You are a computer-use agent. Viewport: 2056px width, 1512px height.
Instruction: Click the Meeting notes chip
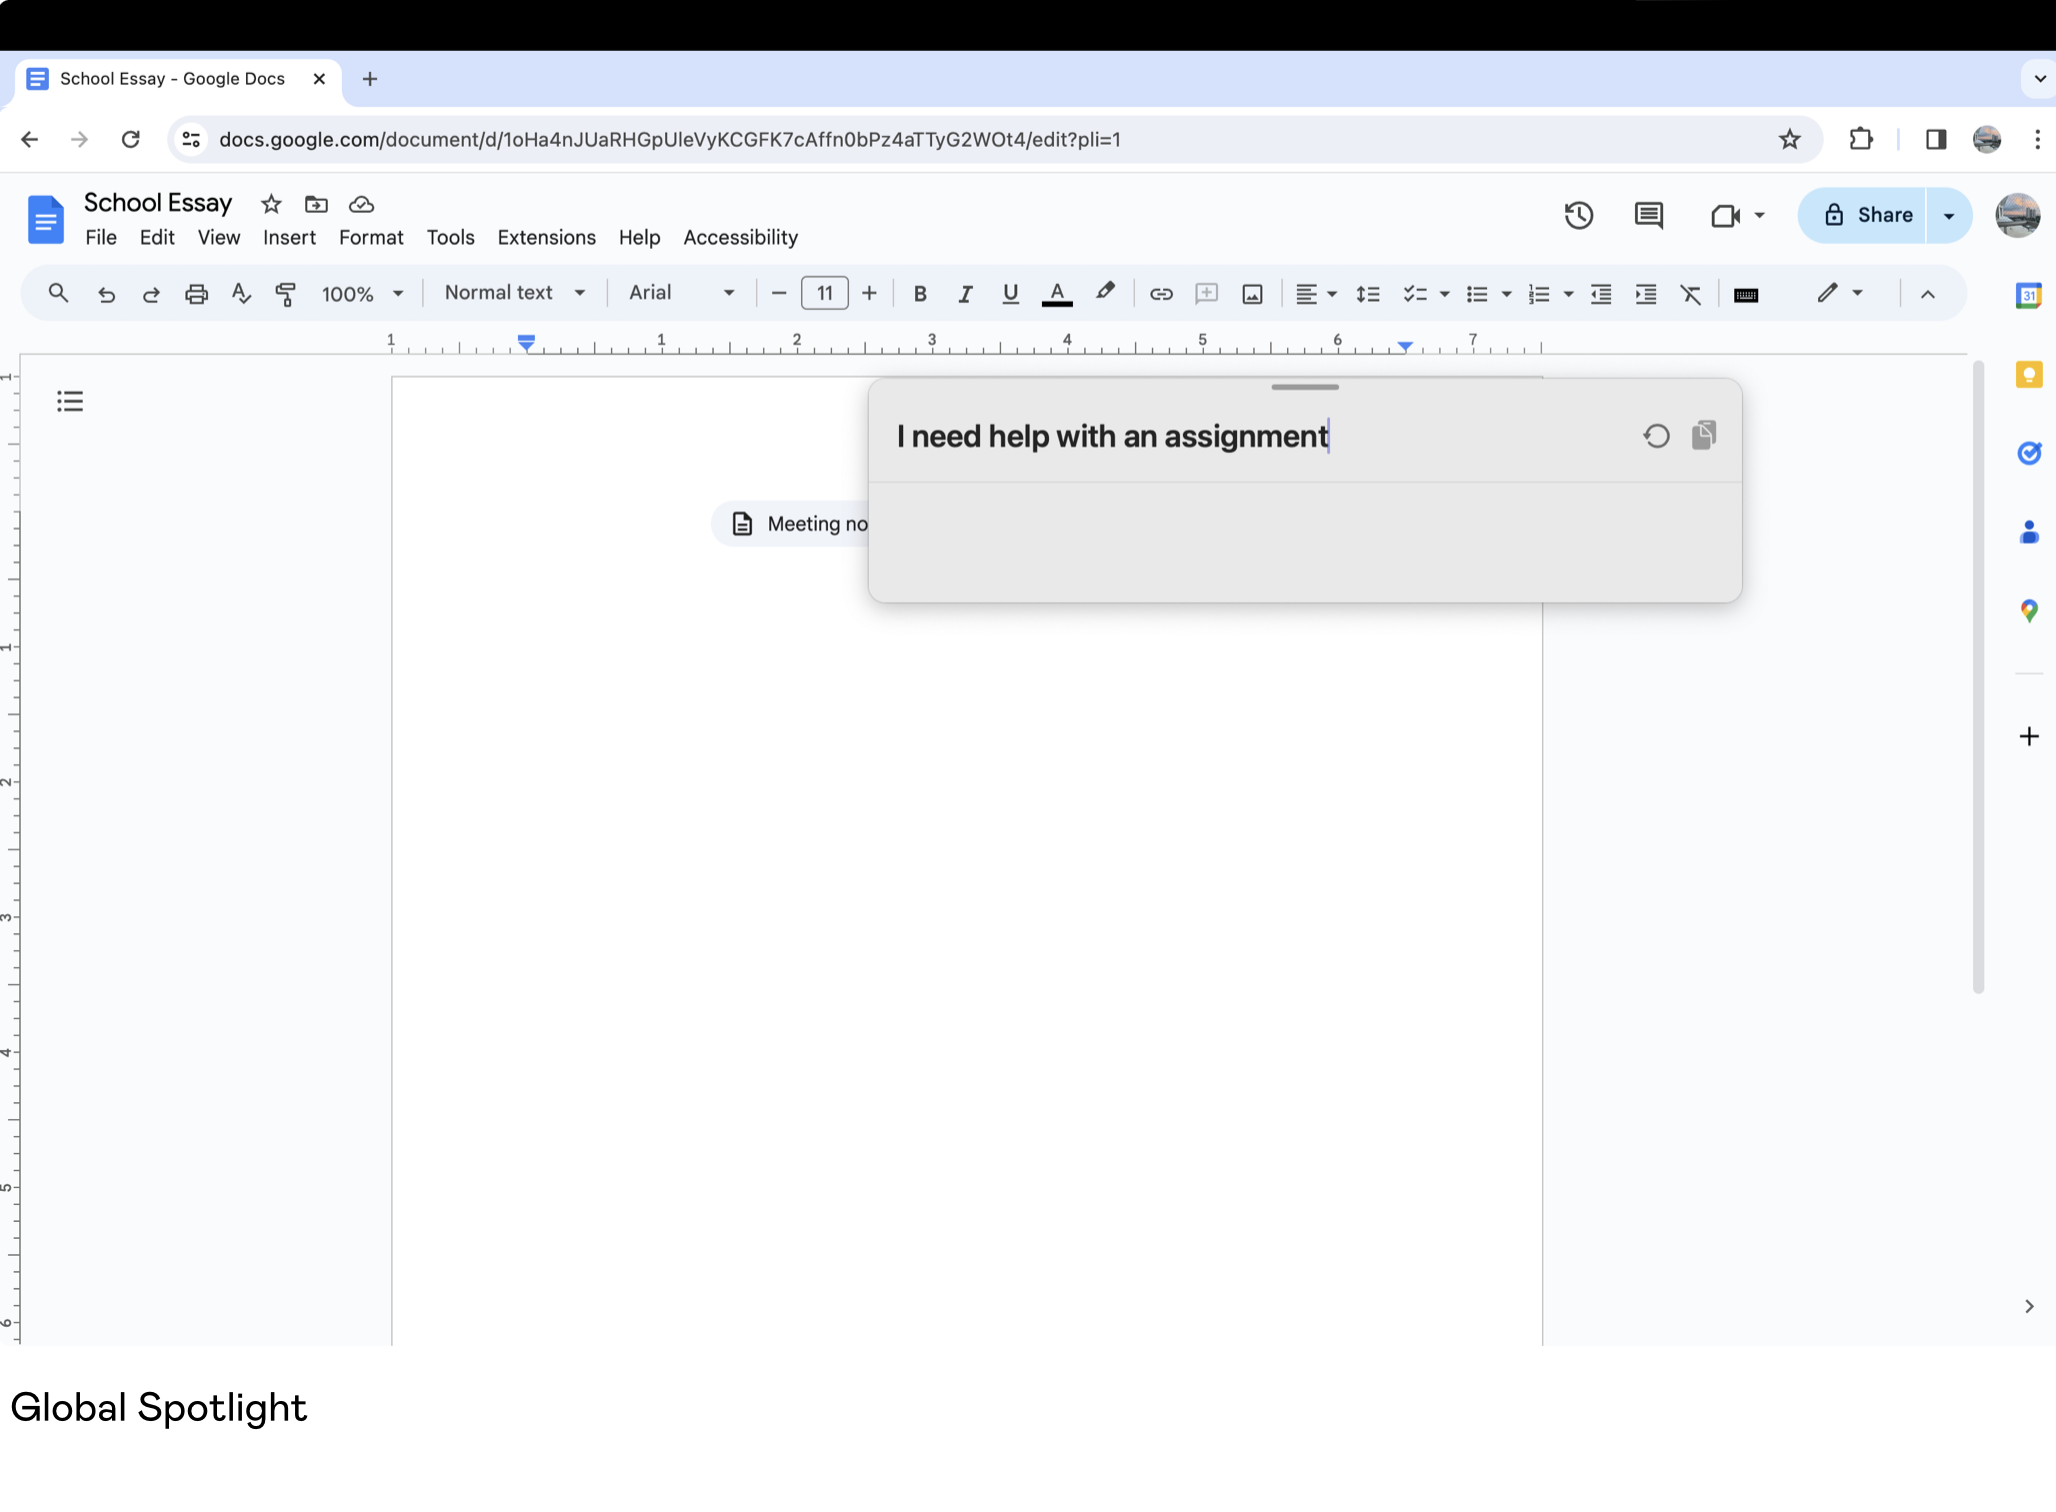point(798,524)
